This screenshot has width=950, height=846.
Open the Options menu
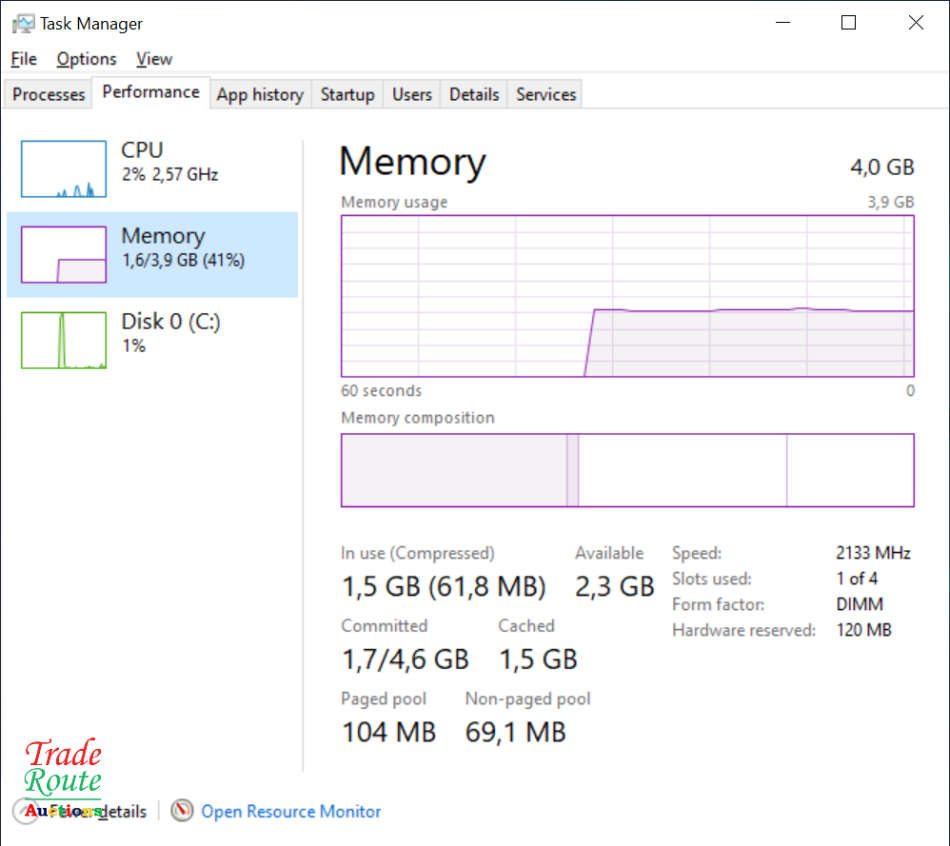pos(86,59)
